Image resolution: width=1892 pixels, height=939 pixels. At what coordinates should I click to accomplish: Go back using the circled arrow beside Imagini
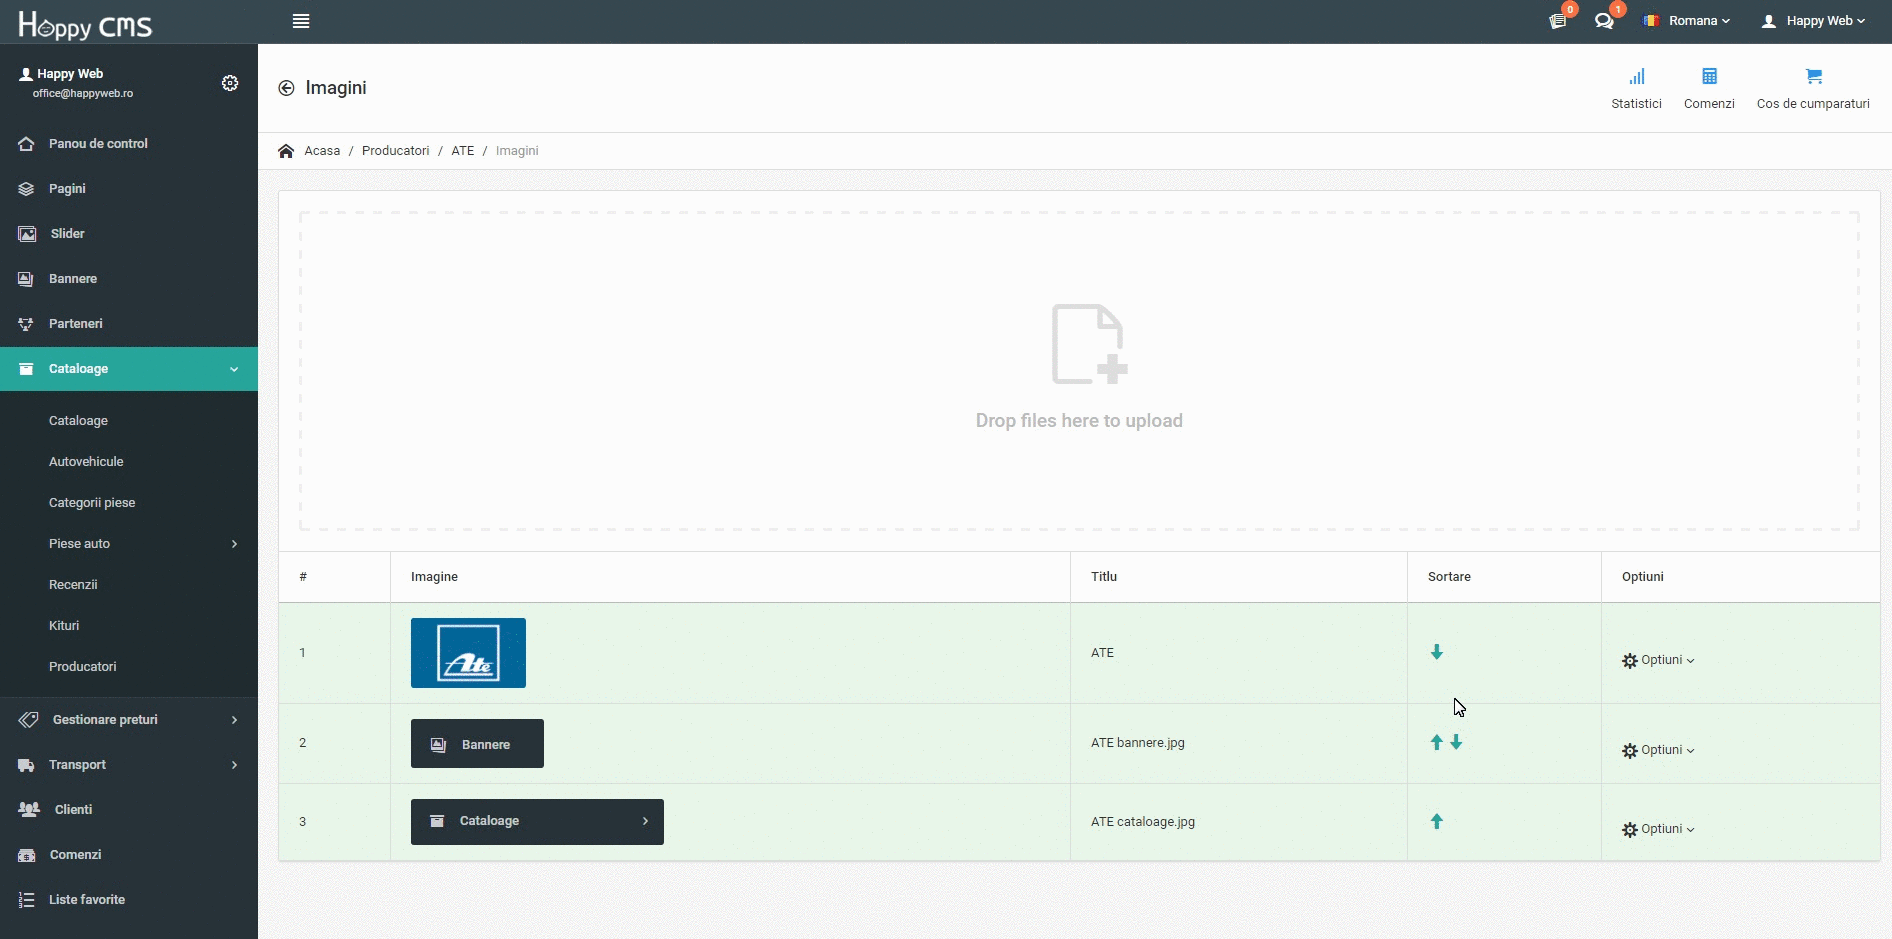tap(286, 88)
